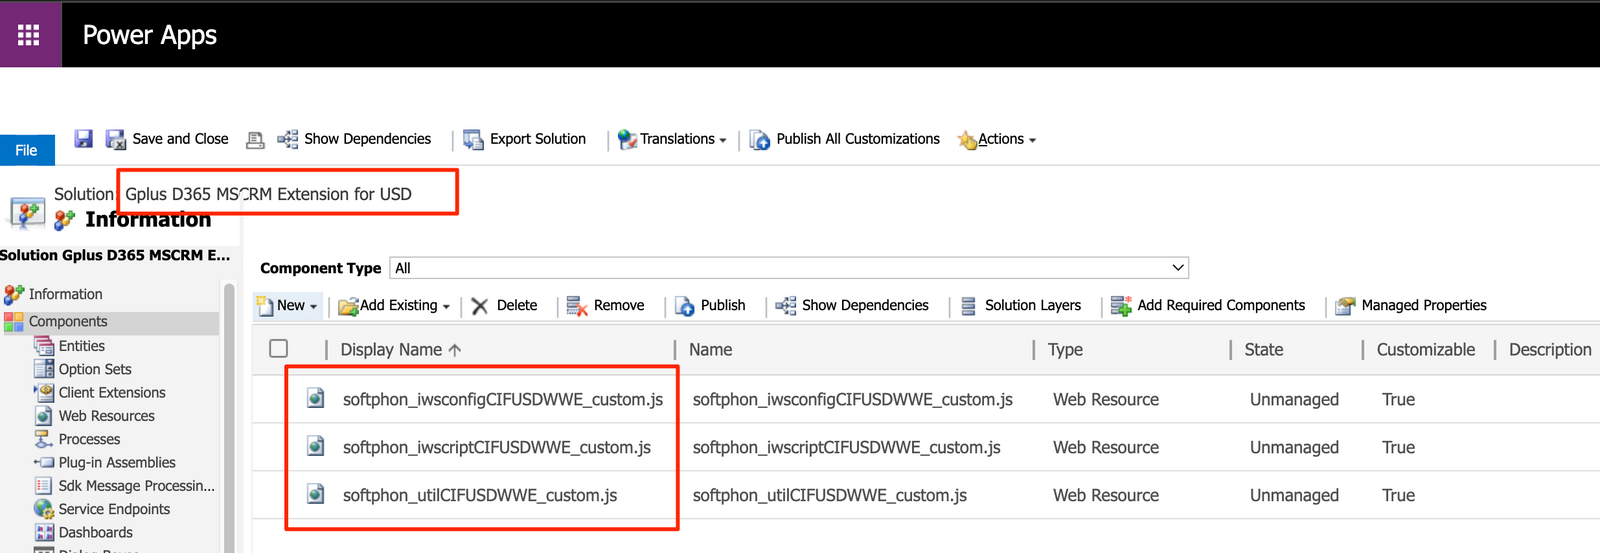The image size is (1600, 553).
Task: Click the grid toolbar Publish icon
Action: pos(685,306)
